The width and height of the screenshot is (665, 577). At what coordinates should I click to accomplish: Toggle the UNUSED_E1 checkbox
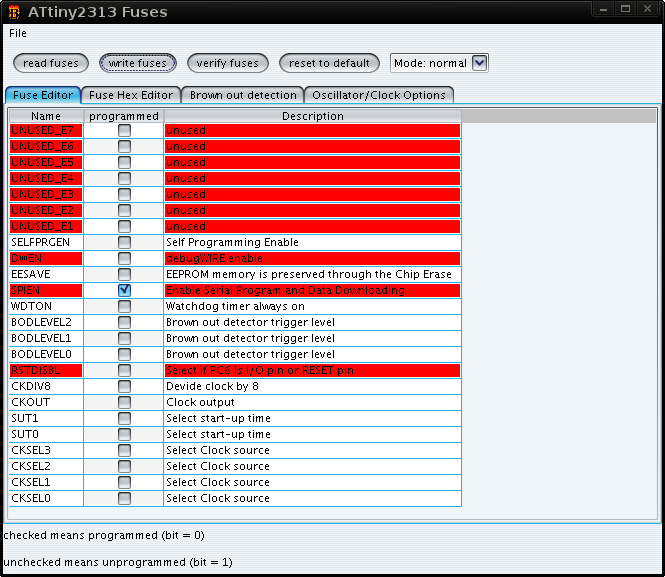coord(124,226)
